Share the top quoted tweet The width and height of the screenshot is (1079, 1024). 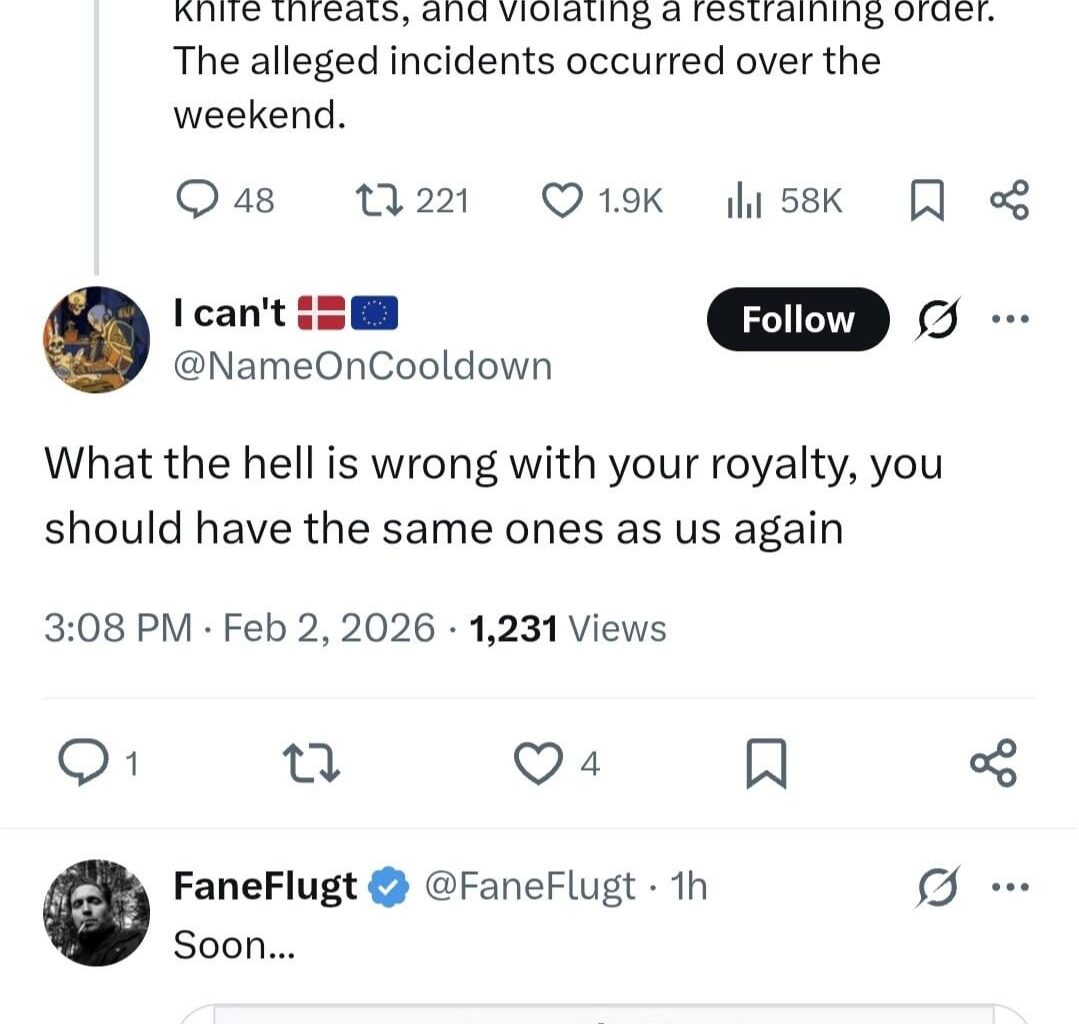[x=1008, y=201]
